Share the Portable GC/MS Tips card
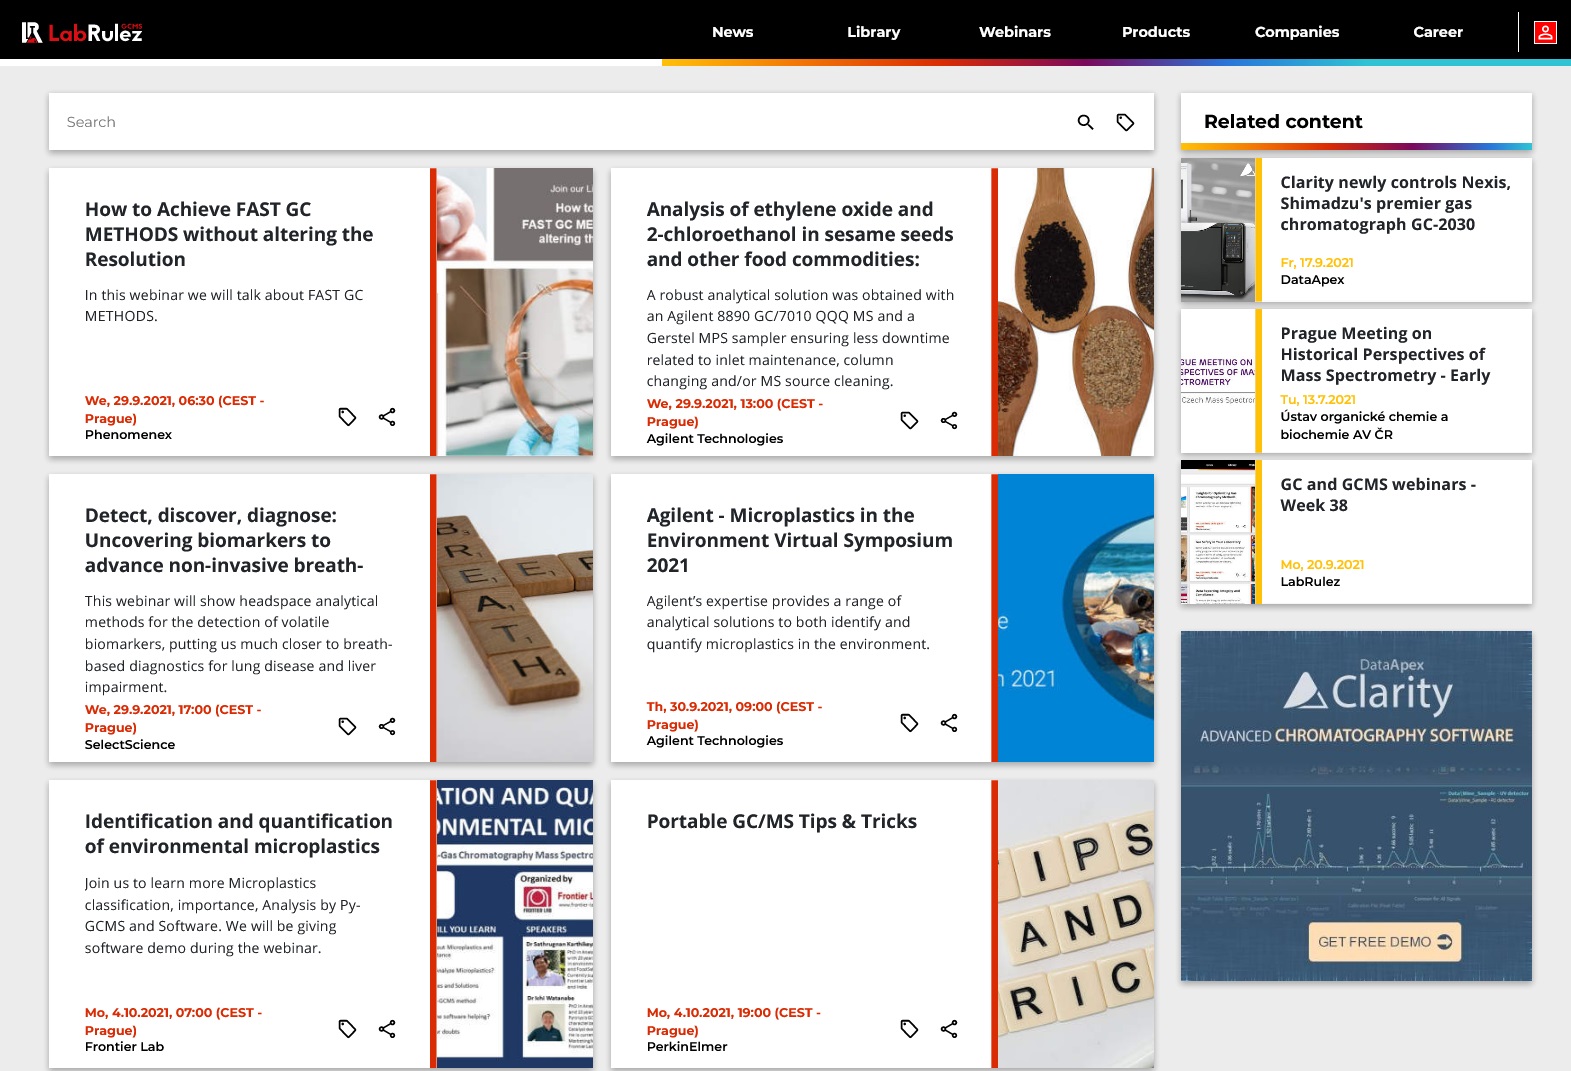 pyautogui.click(x=949, y=1029)
